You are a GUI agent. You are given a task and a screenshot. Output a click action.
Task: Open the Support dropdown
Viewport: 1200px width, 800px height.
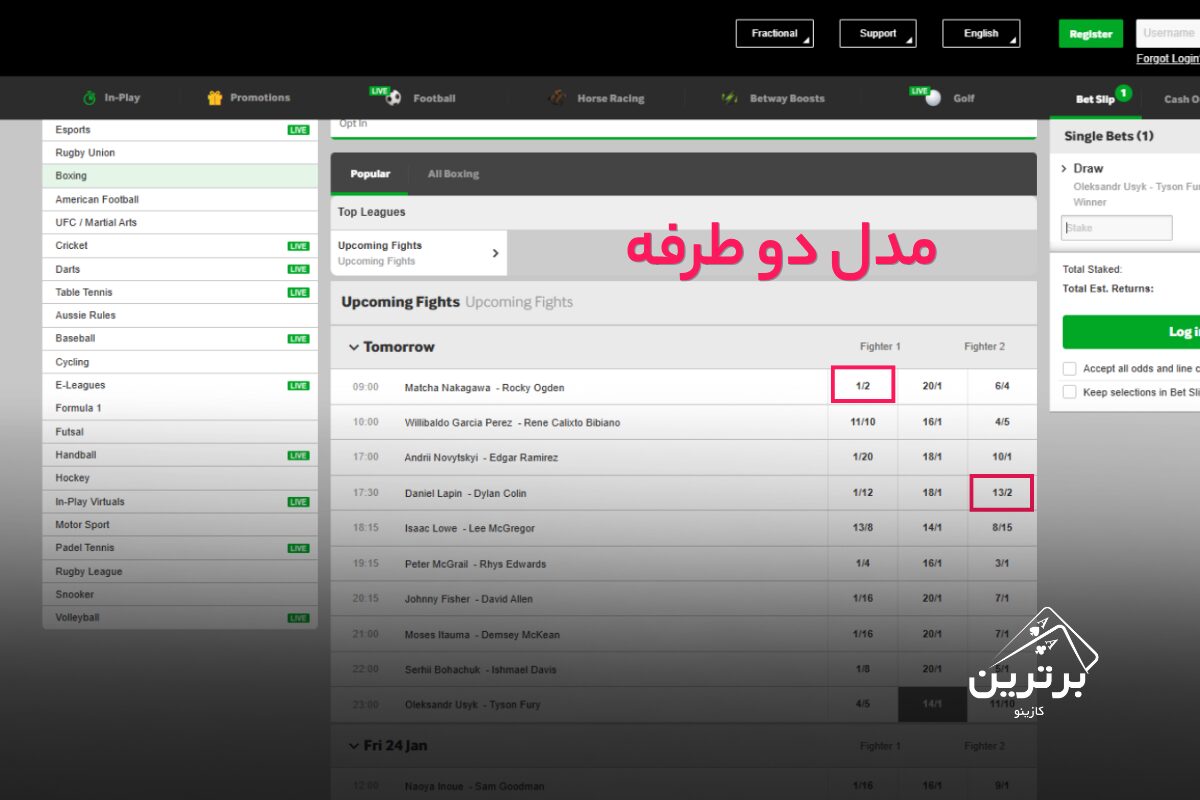pyautogui.click(x=878, y=33)
